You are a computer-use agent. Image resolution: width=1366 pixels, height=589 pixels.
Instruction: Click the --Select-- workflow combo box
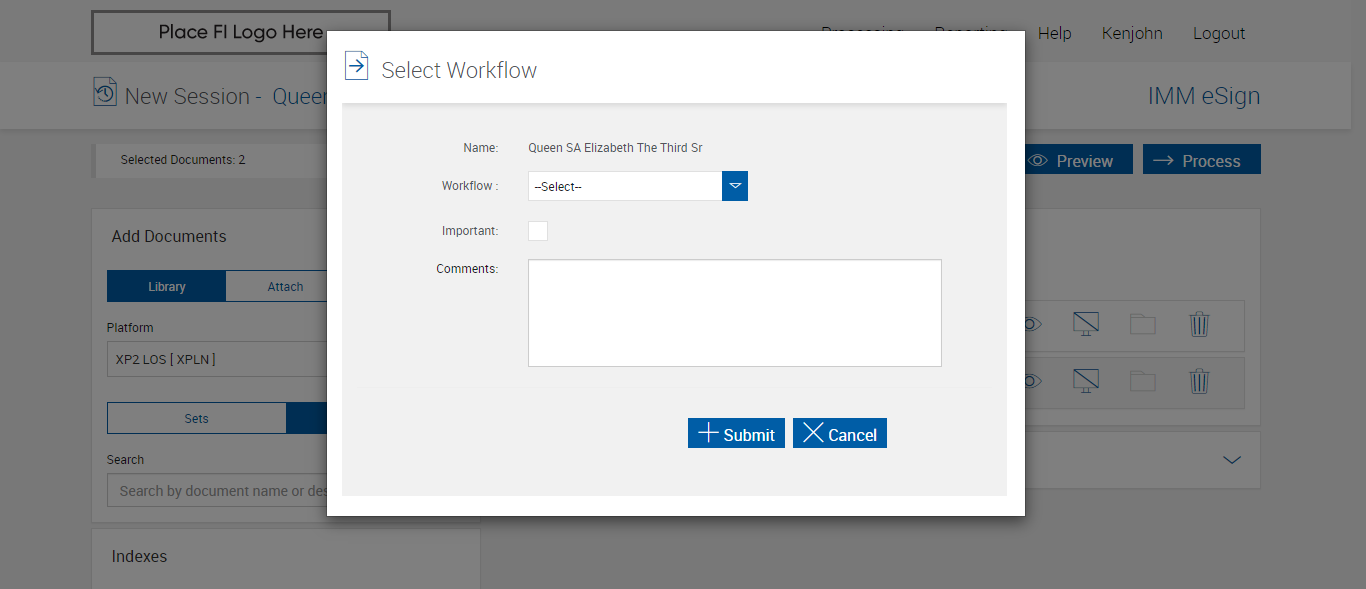point(625,186)
